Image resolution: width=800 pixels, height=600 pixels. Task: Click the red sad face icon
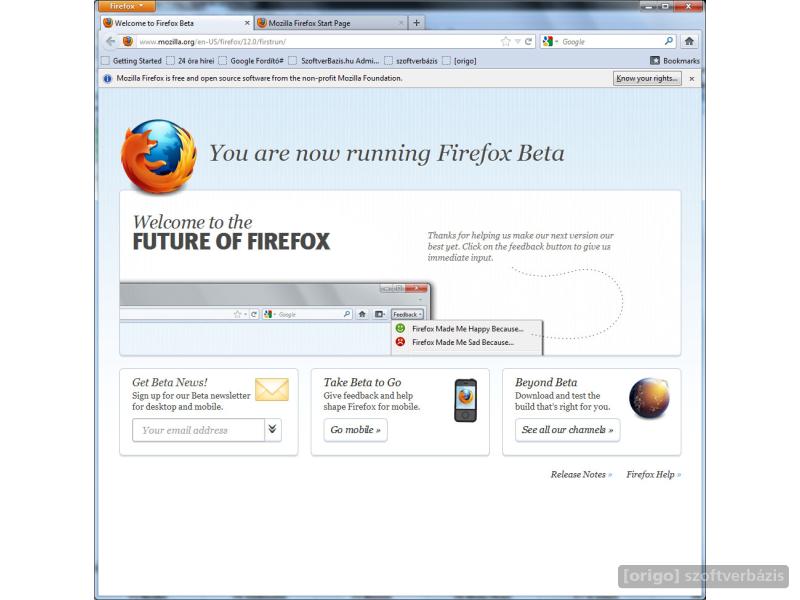[401, 342]
